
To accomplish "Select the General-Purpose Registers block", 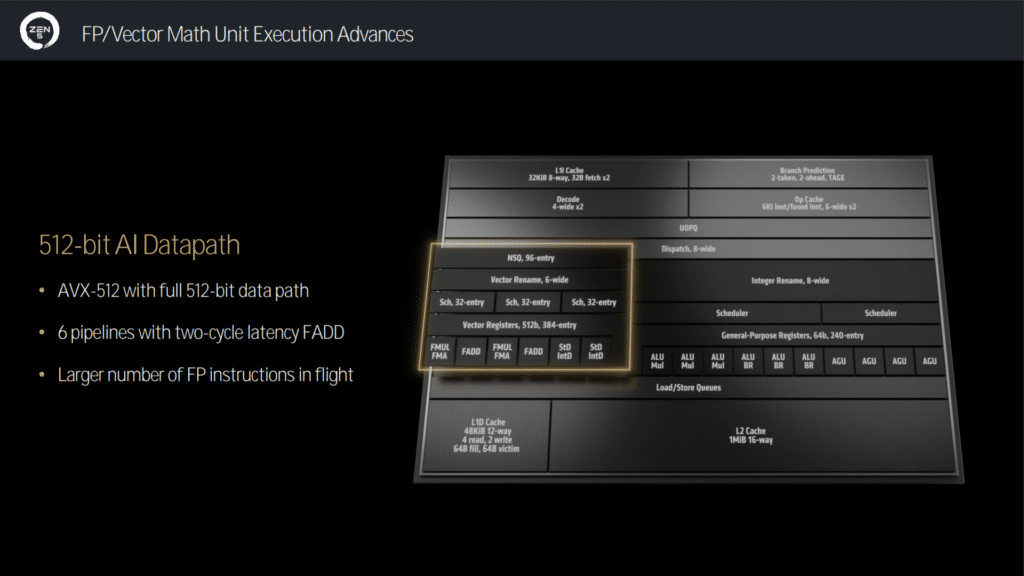I will (x=792, y=336).
